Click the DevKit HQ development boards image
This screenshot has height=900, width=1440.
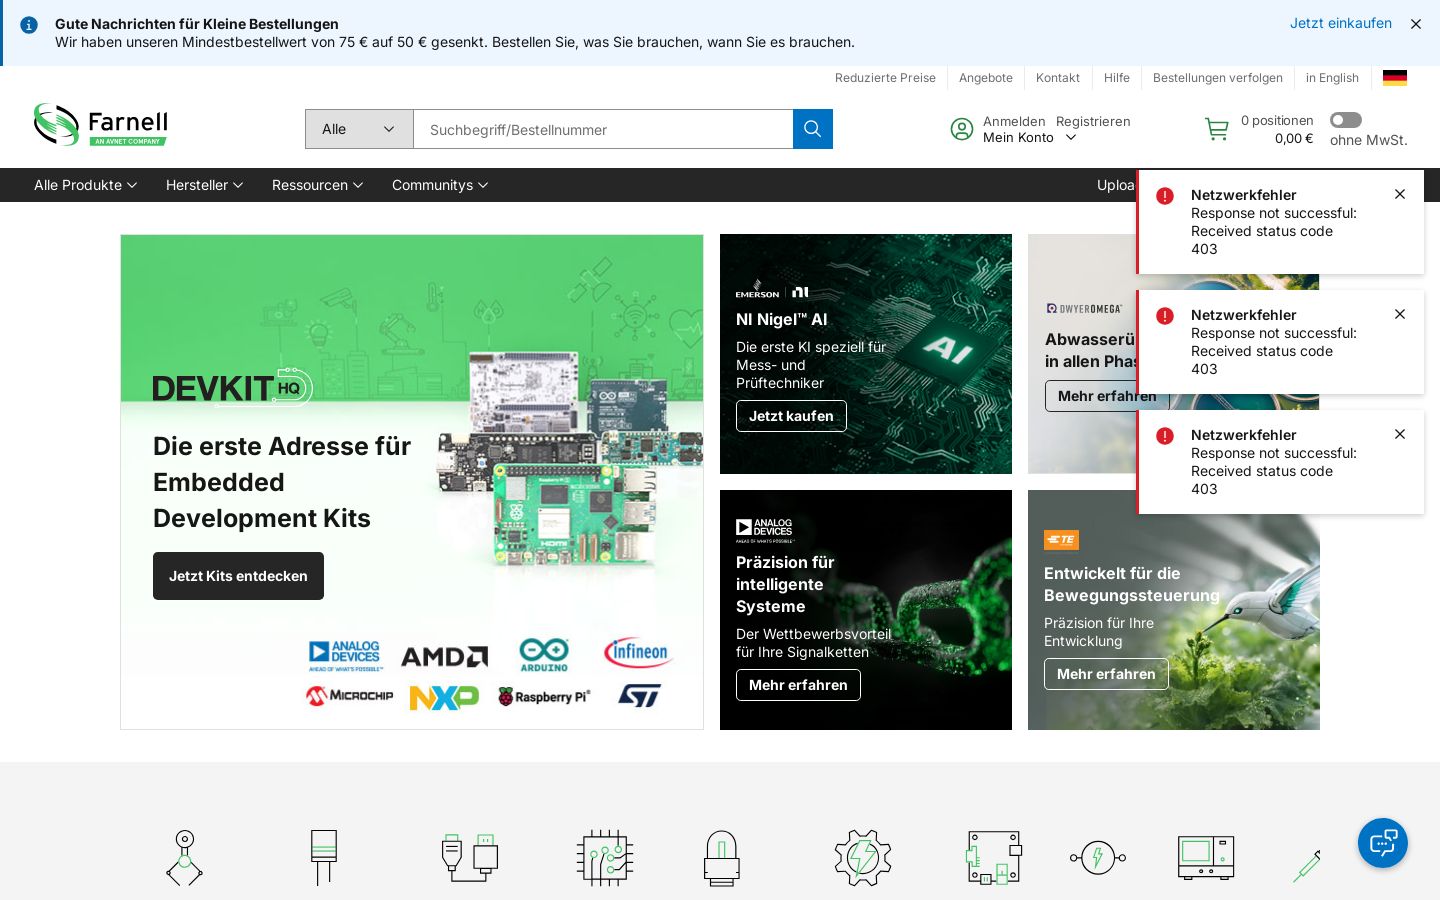pos(570,460)
